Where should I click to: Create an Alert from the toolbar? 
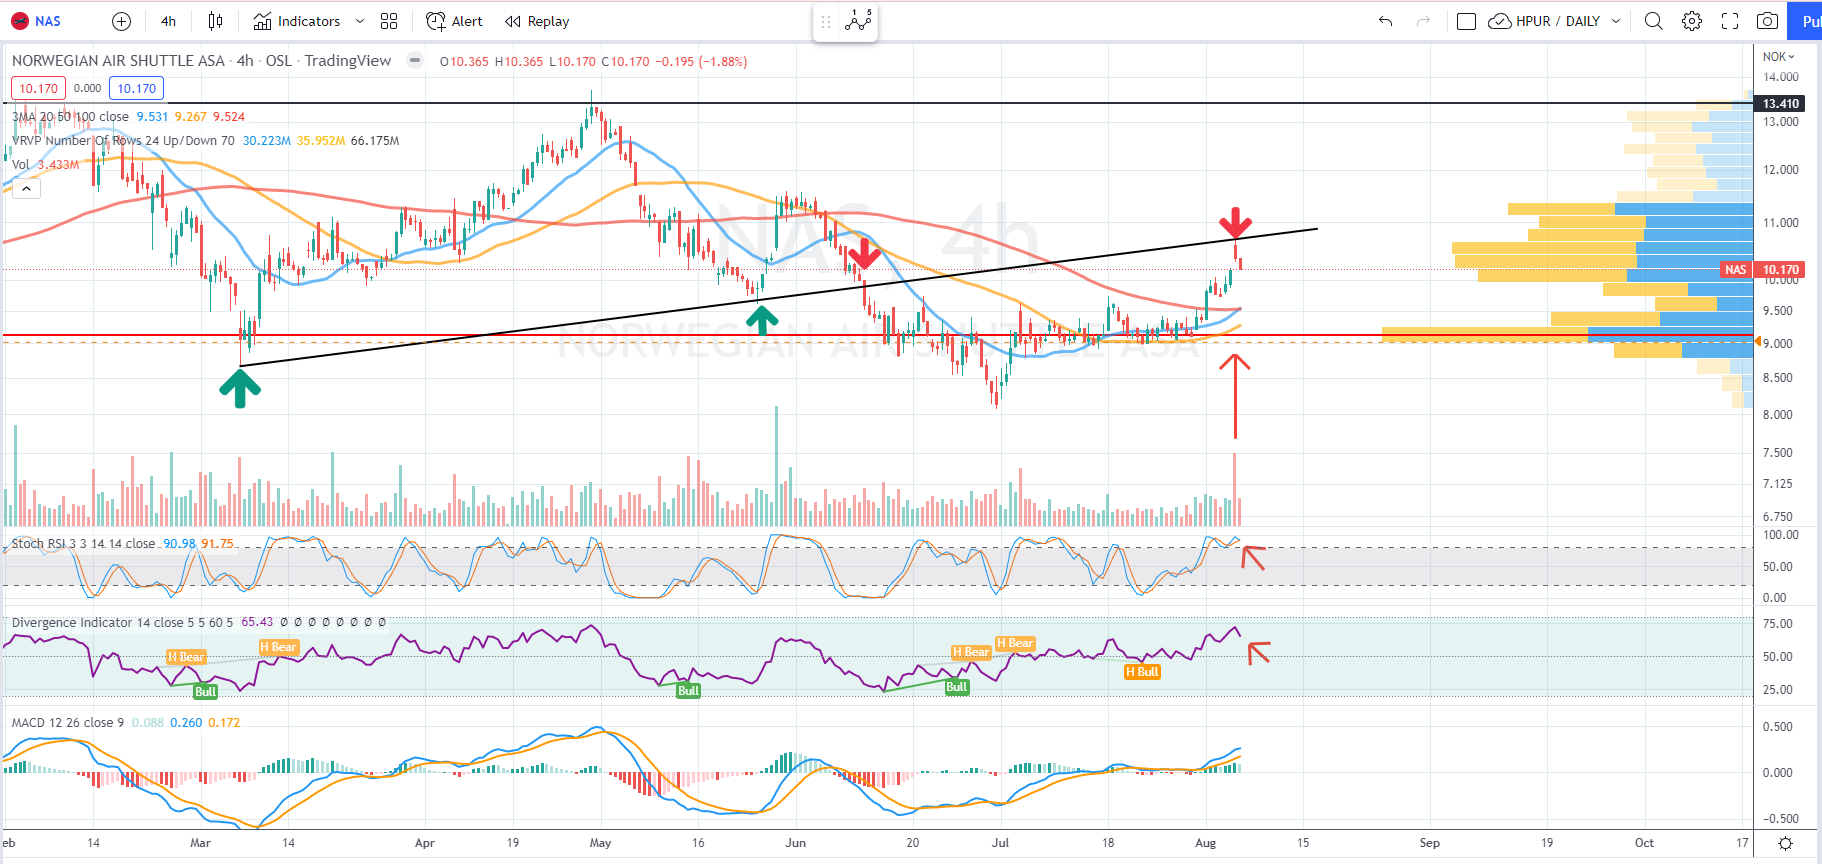click(x=454, y=21)
